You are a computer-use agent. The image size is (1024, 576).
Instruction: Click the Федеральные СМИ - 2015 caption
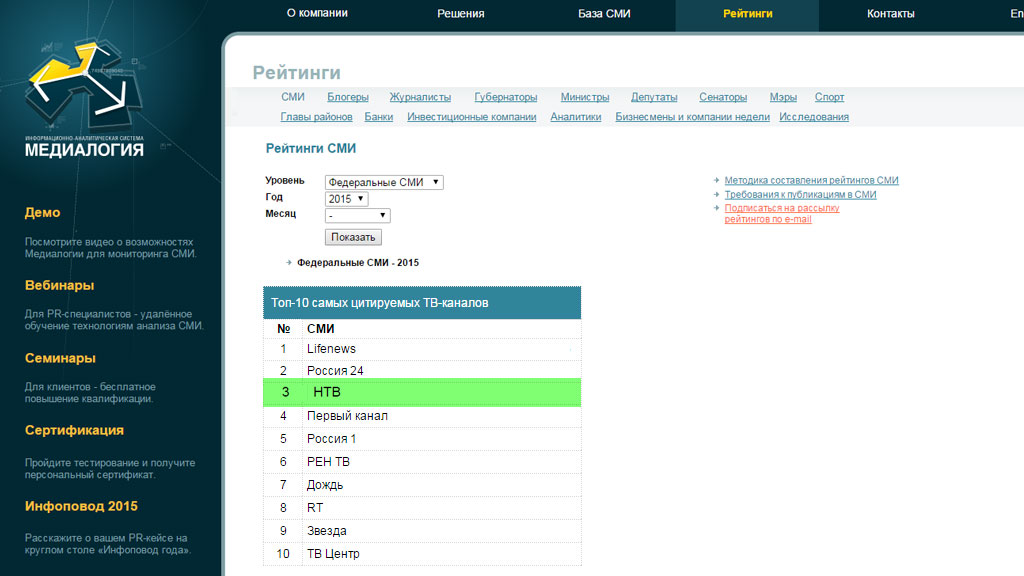(x=358, y=263)
